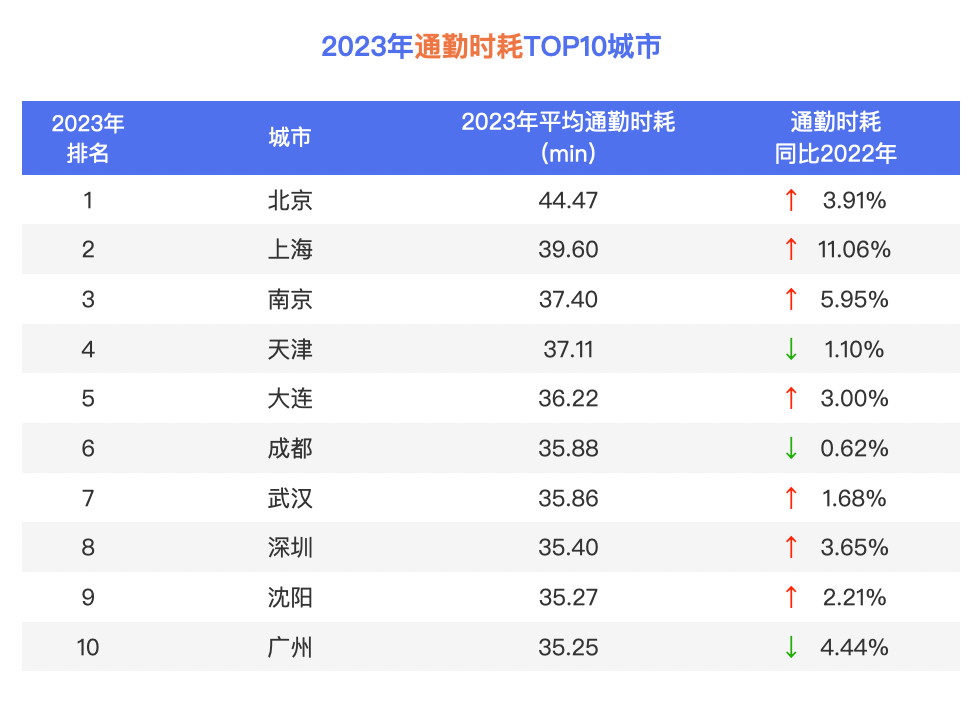This screenshot has width=980, height=702.
Task: Click the percentage 1.10%
Action: pos(854,349)
